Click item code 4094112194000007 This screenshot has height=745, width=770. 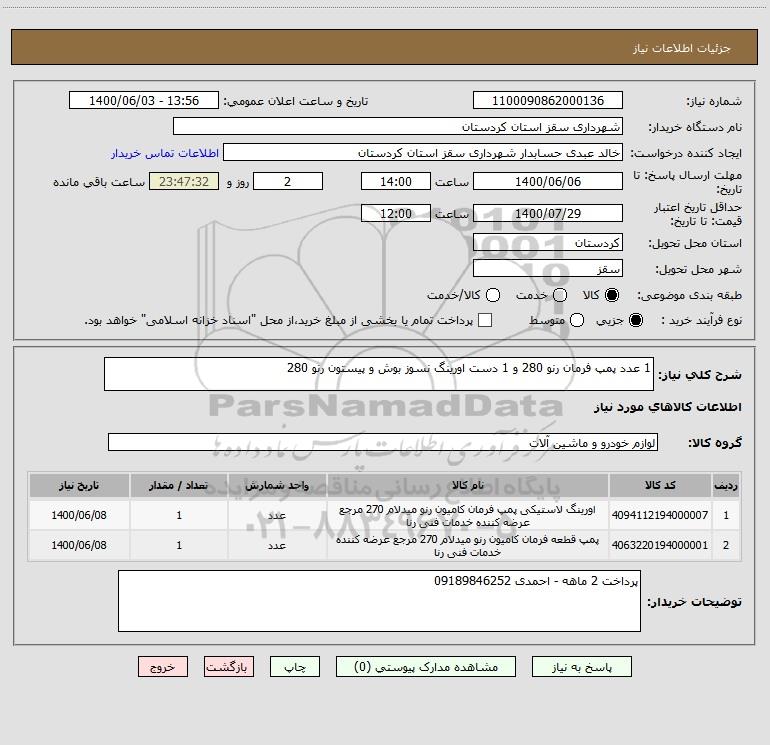660,515
